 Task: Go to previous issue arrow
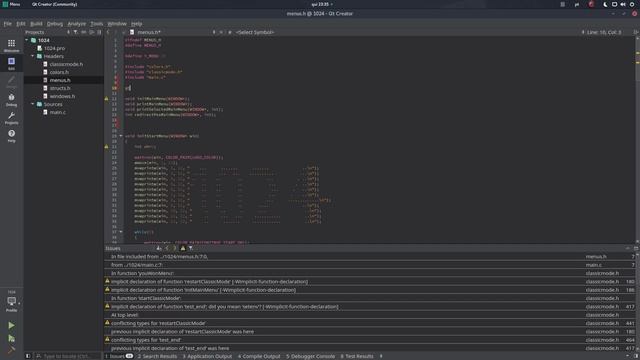[x=167, y=248]
